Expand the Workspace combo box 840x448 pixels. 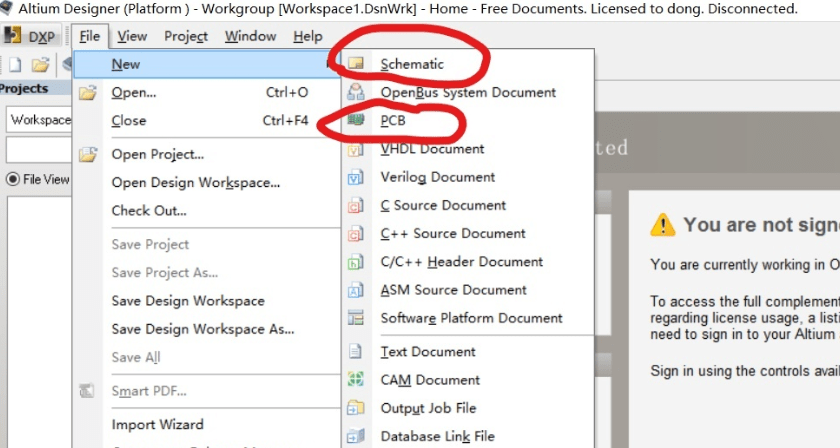pos(38,120)
